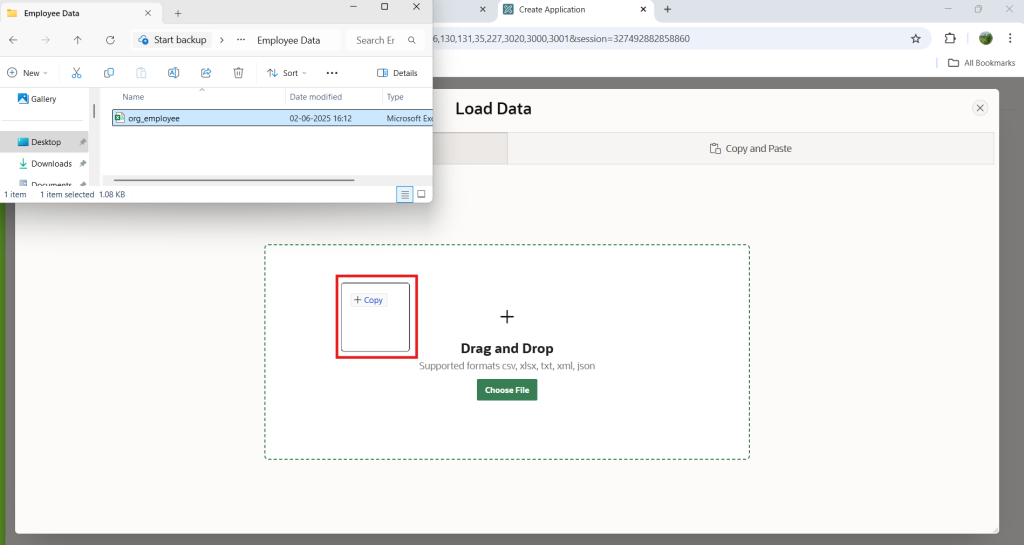Open the See more options ellipsis in Explorer
Viewport: 1024px width, 545px height.
point(332,73)
